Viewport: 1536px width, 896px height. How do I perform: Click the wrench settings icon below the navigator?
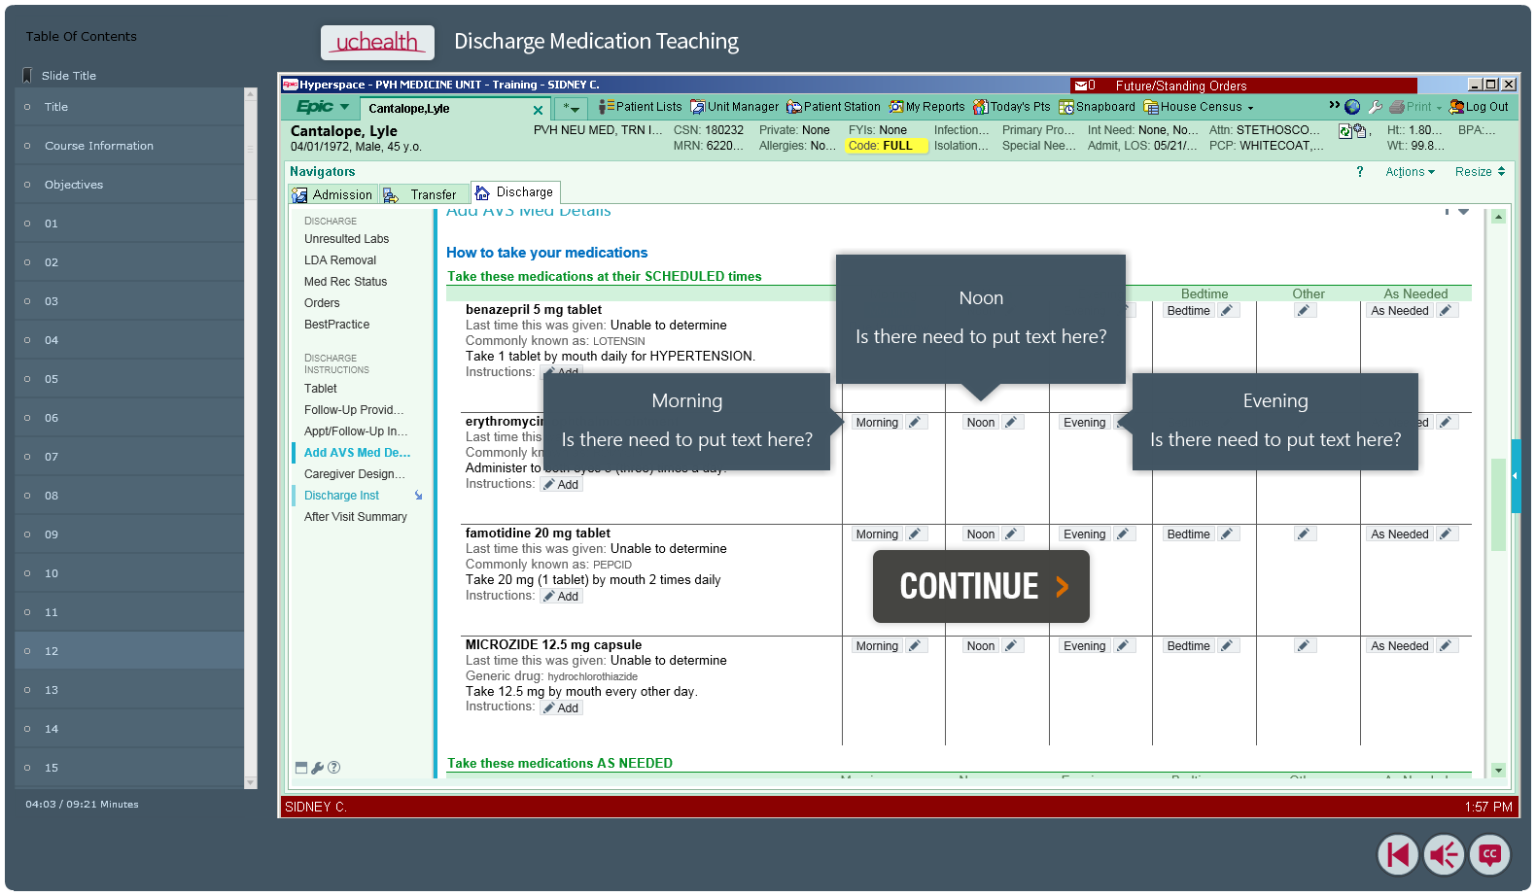318,767
